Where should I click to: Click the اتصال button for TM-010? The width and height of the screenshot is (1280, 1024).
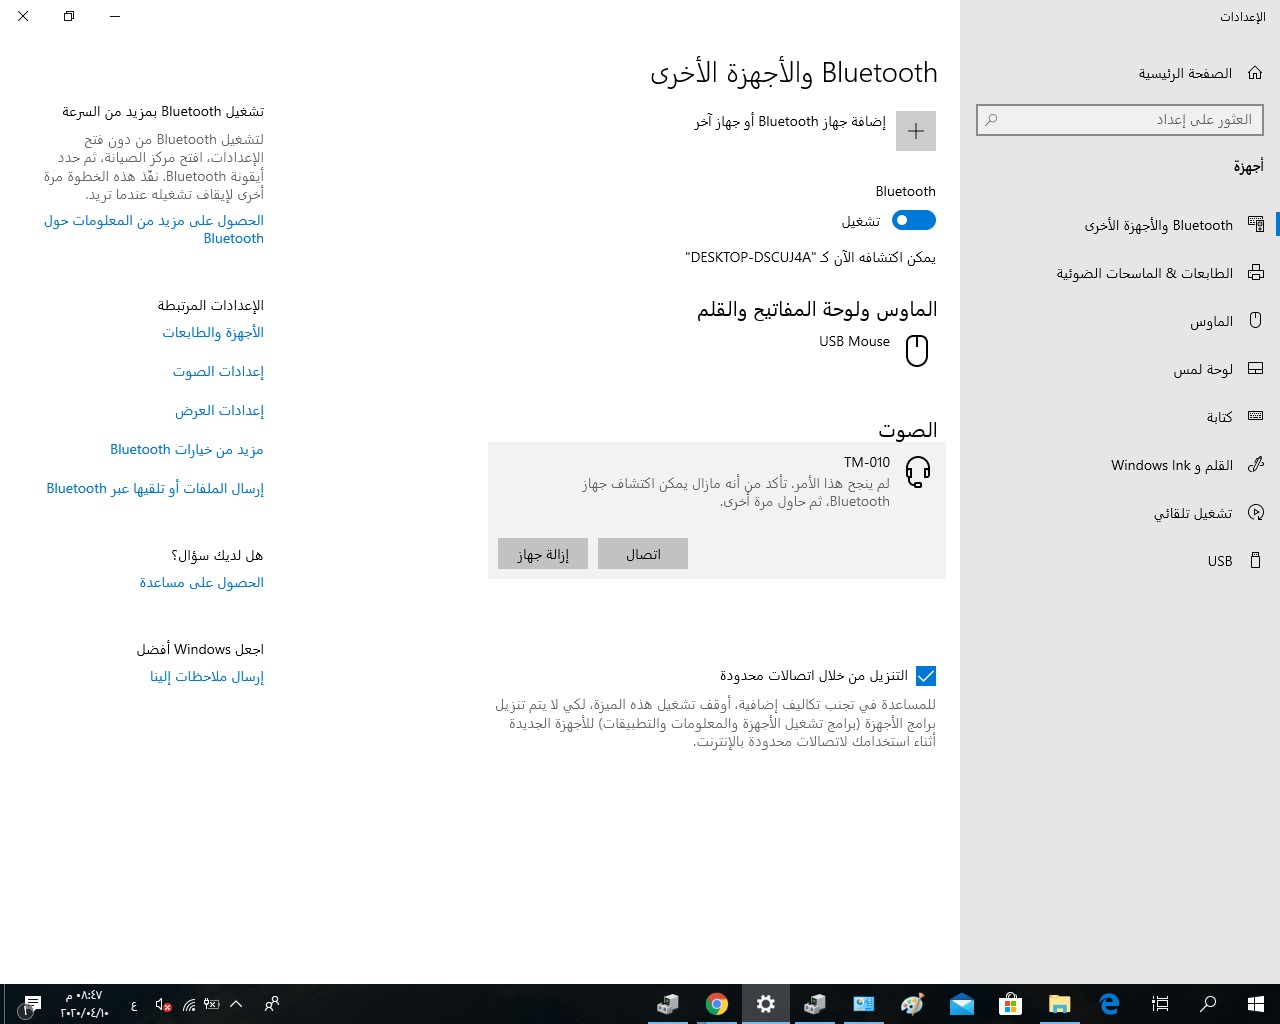click(643, 554)
